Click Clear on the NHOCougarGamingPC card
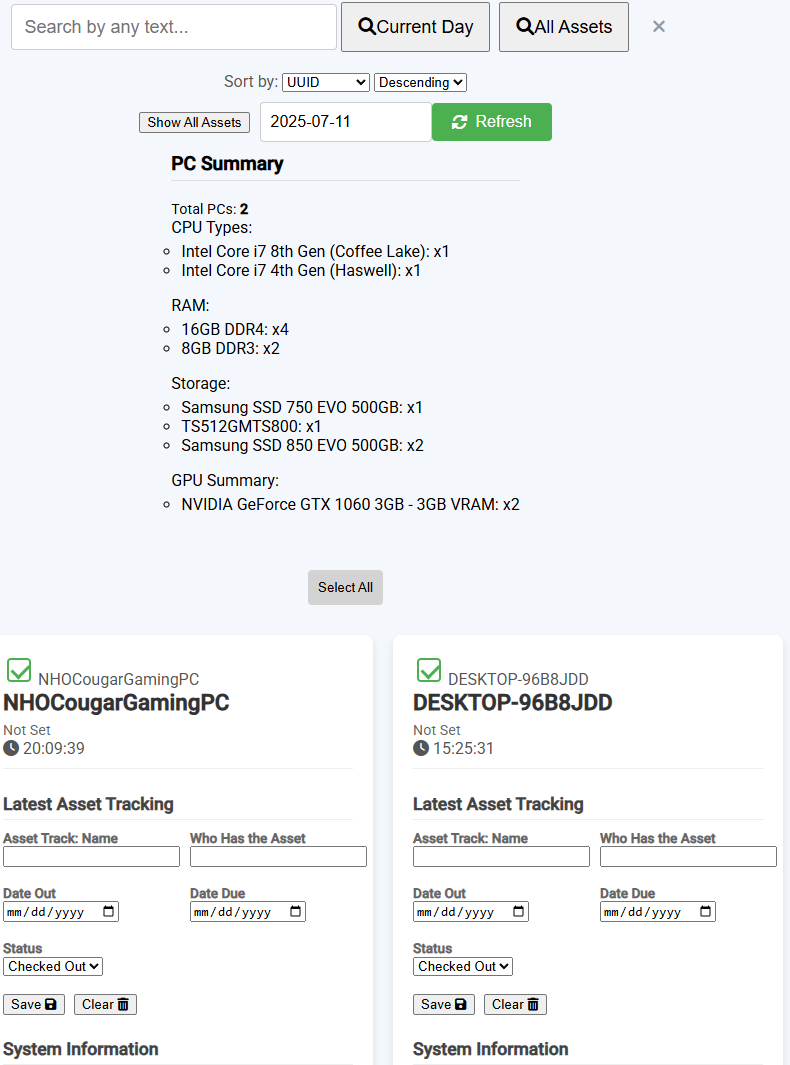Image resolution: width=790 pixels, height=1065 pixels. (104, 1004)
